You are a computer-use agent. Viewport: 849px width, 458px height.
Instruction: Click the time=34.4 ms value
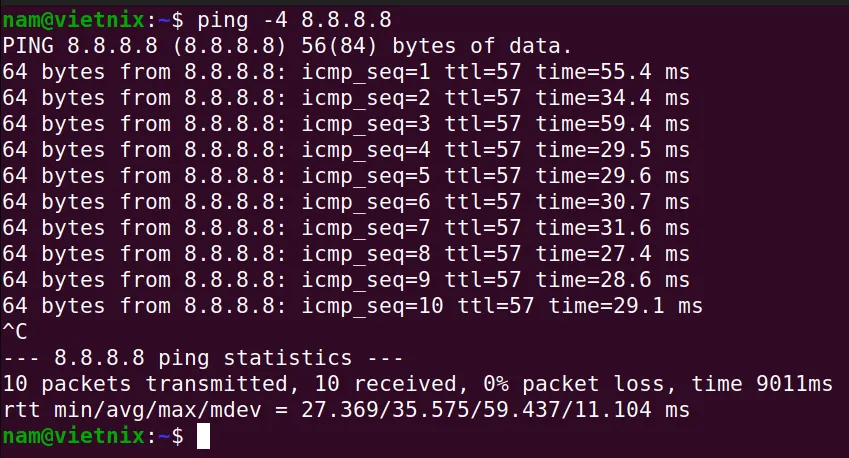pyautogui.click(x=613, y=98)
